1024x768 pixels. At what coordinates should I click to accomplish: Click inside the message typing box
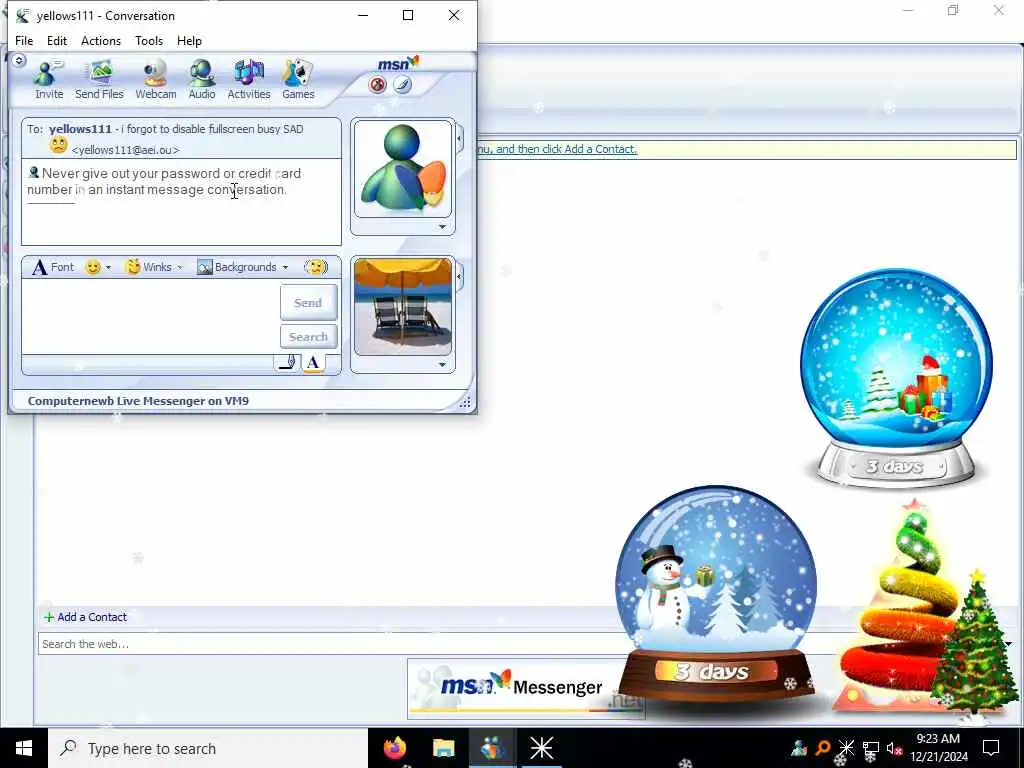point(150,317)
